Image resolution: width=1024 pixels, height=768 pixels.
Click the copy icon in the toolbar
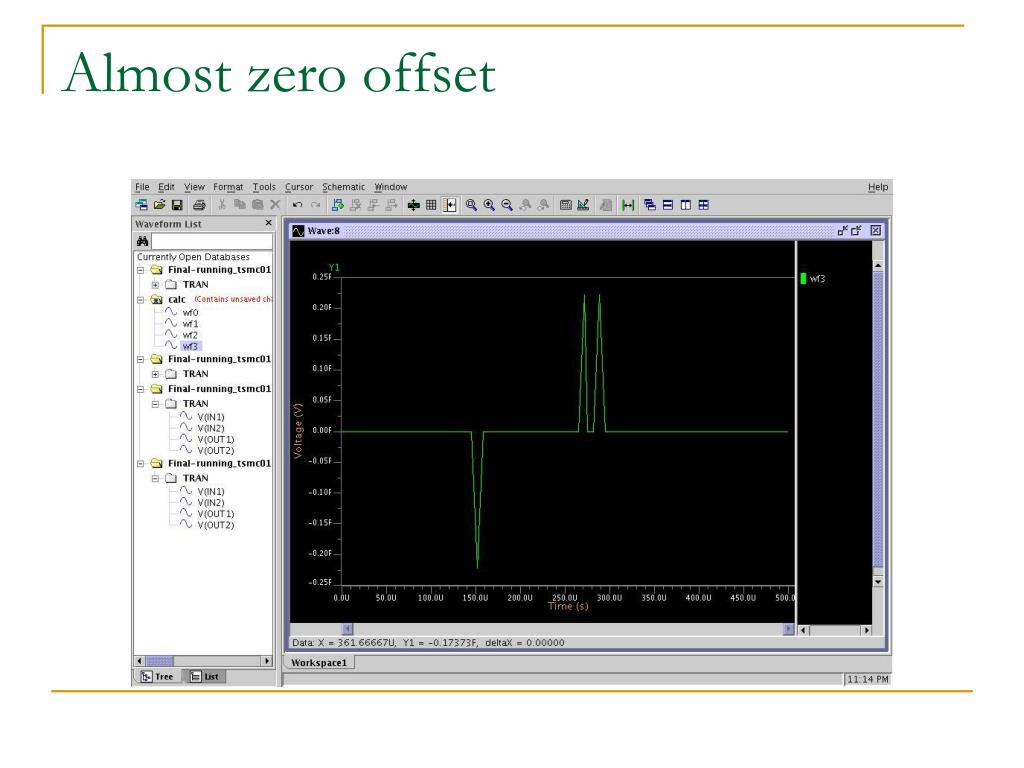tap(240, 205)
